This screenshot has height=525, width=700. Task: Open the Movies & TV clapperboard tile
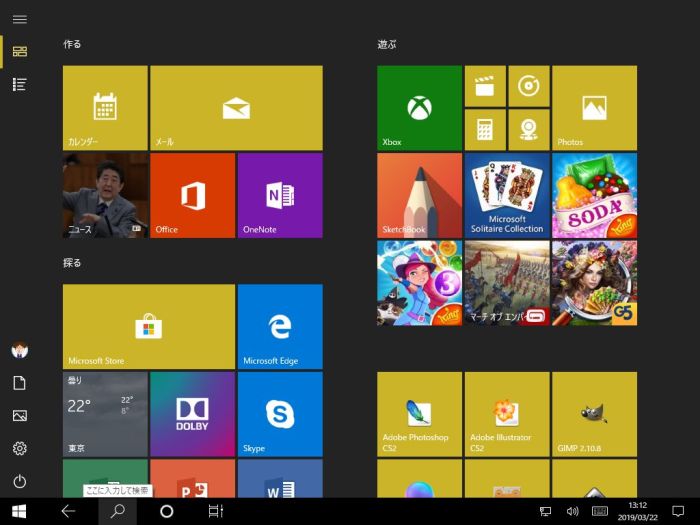click(x=485, y=87)
